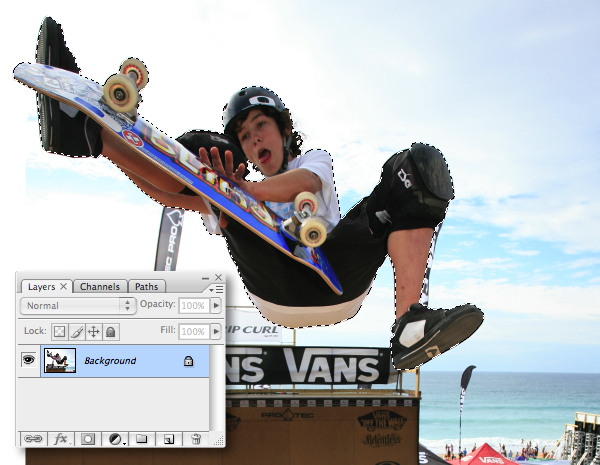Click the Background layer thumbnail
The image size is (600, 465).
pyautogui.click(x=60, y=360)
